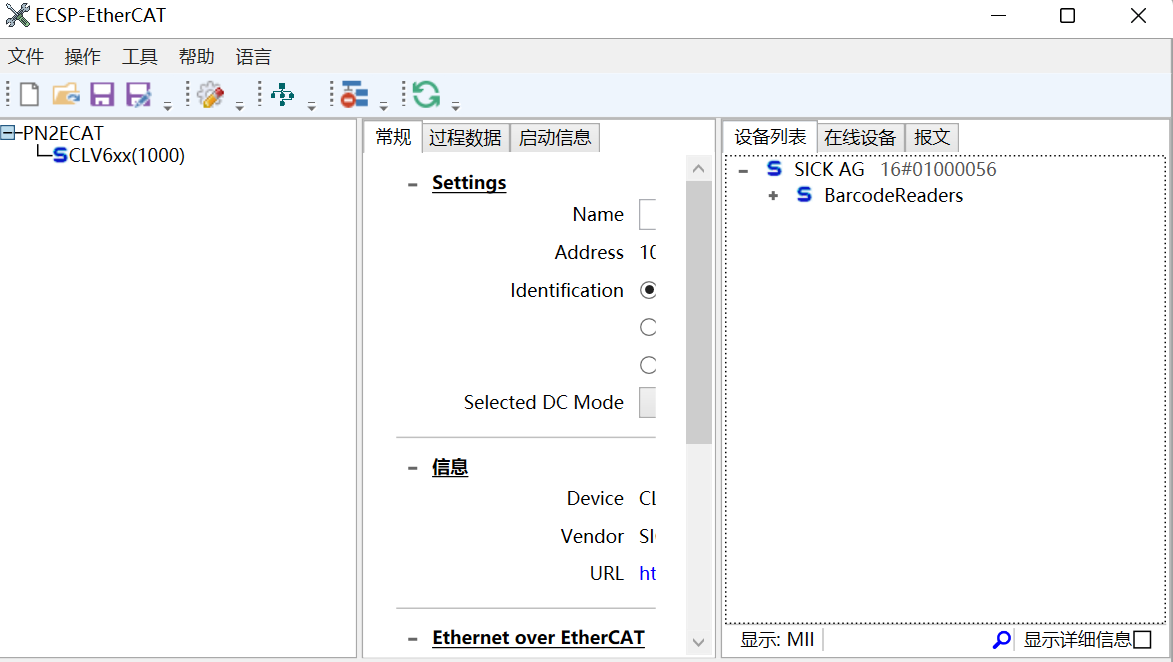Click the Selected DC Mode label
The image size is (1173, 662).
pos(544,402)
